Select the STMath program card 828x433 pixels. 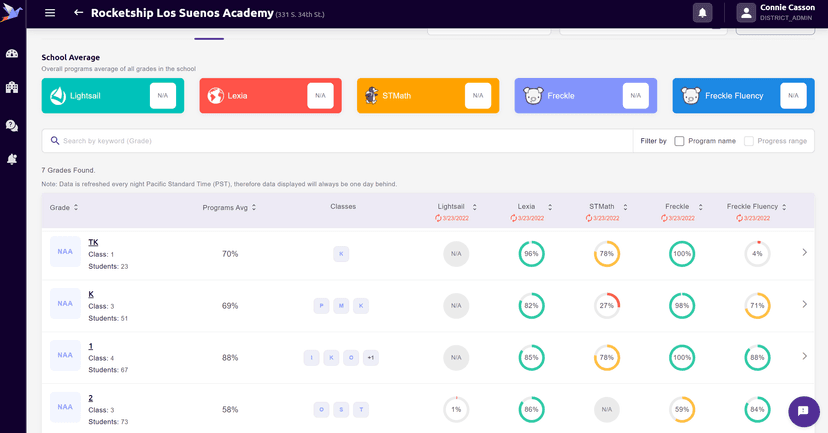point(428,96)
